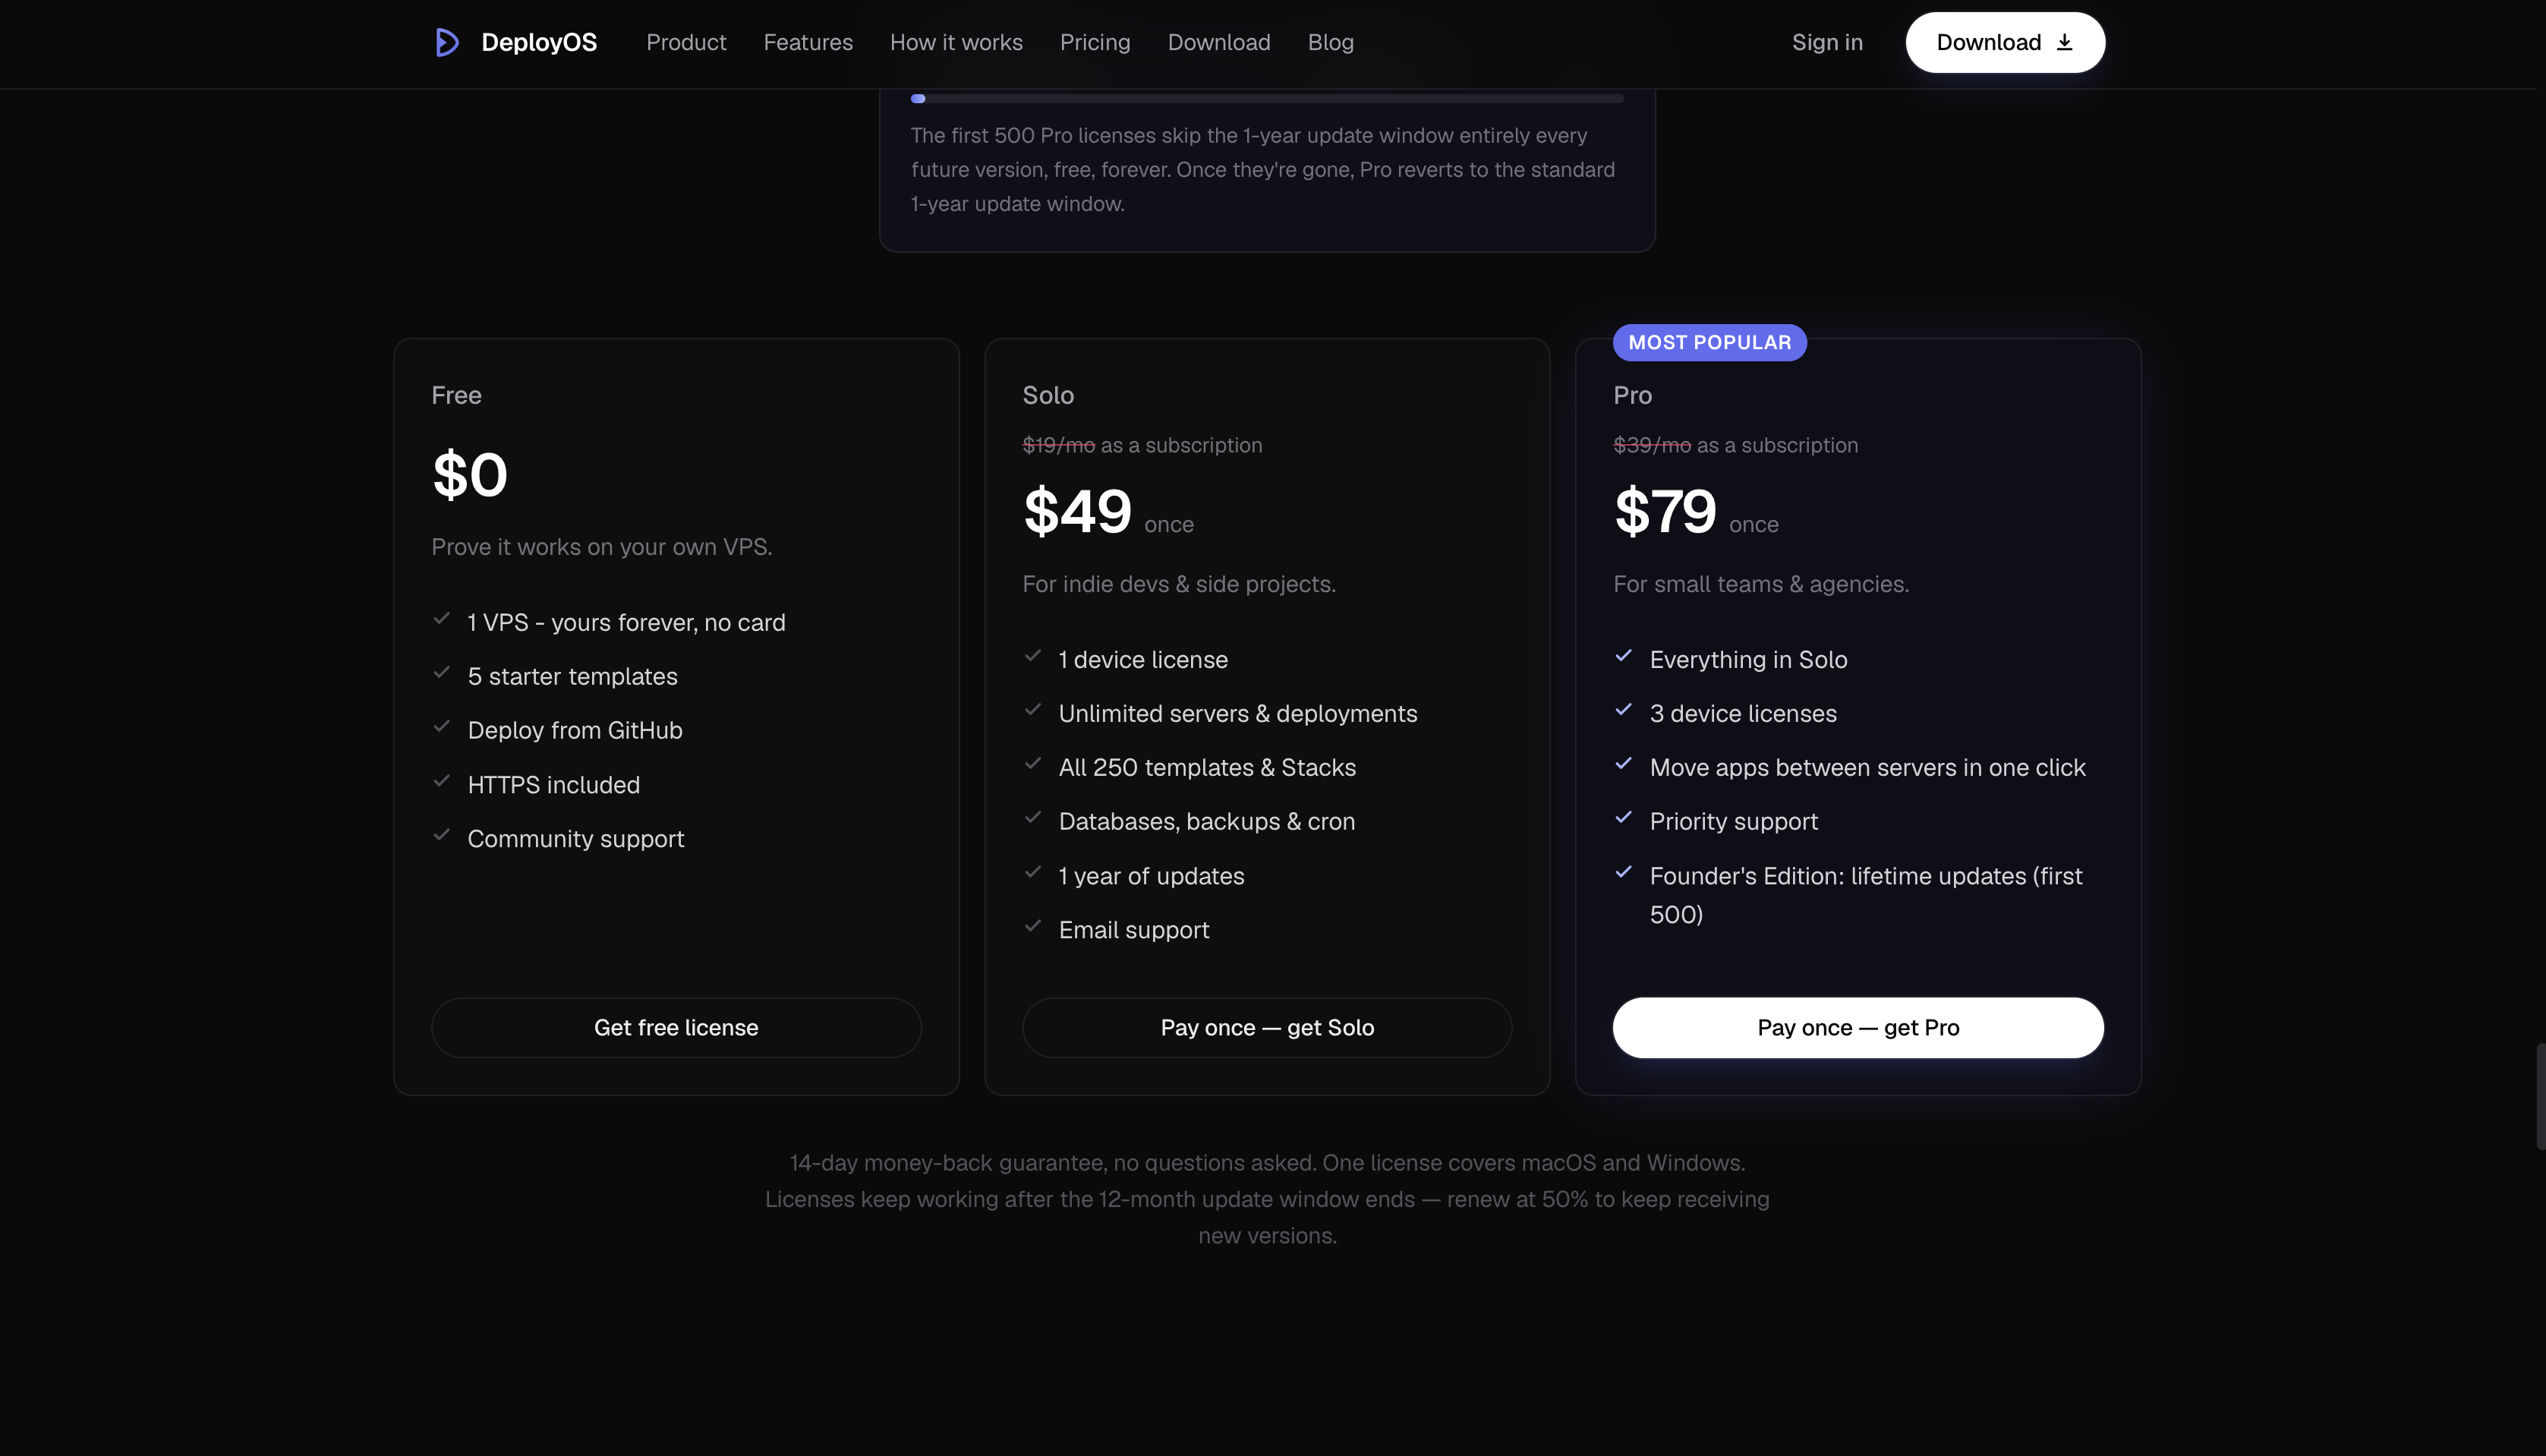Click checkmark beside 'Everything in Solo'
2546x1456 pixels.
tap(1624, 656)
